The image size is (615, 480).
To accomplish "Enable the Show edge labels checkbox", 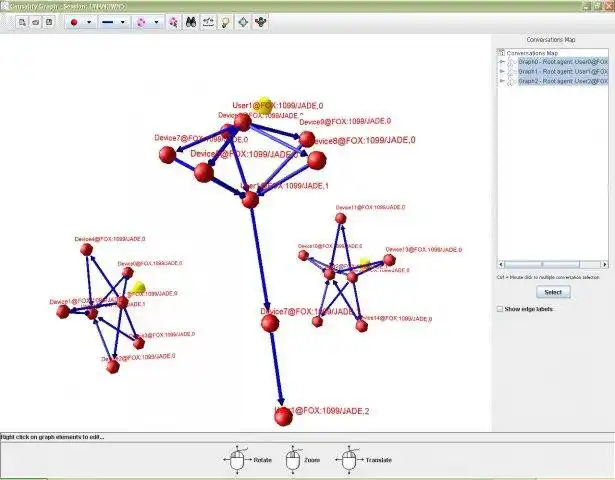I will click(500, 309).
